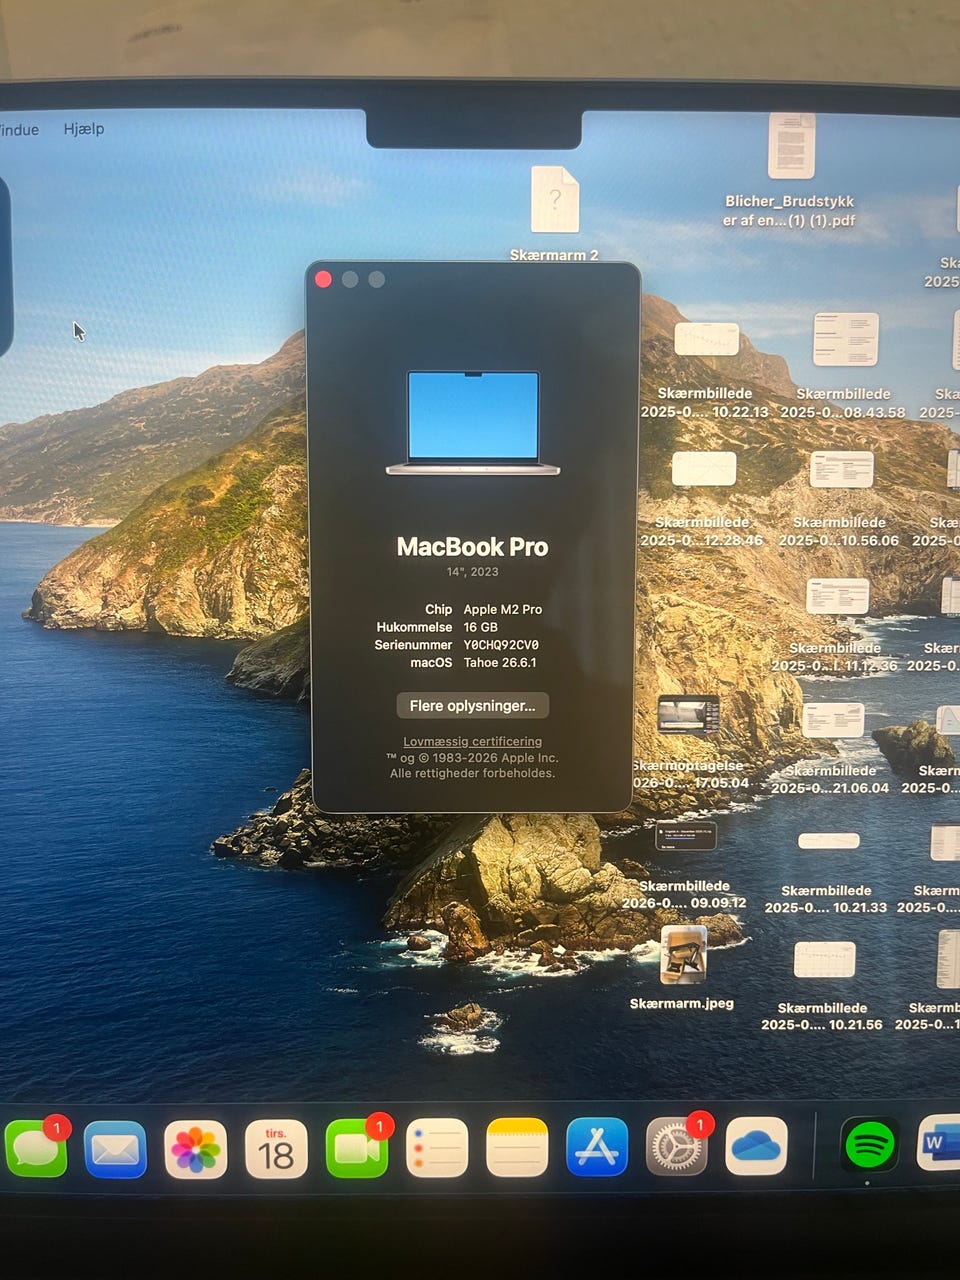
Task: Click the serial number Y0CHQ92CV0
Action: pos(501,645)
